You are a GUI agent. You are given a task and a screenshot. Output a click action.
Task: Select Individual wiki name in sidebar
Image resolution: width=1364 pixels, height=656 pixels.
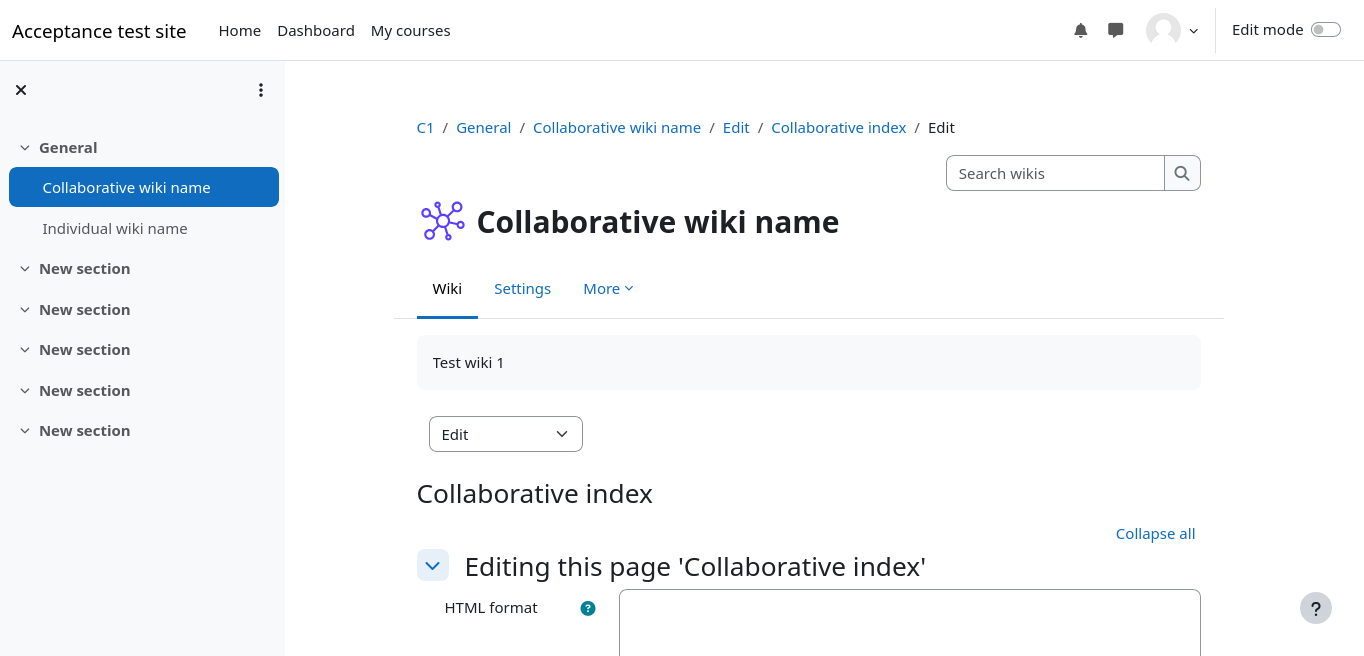click(x=115, y=229)
